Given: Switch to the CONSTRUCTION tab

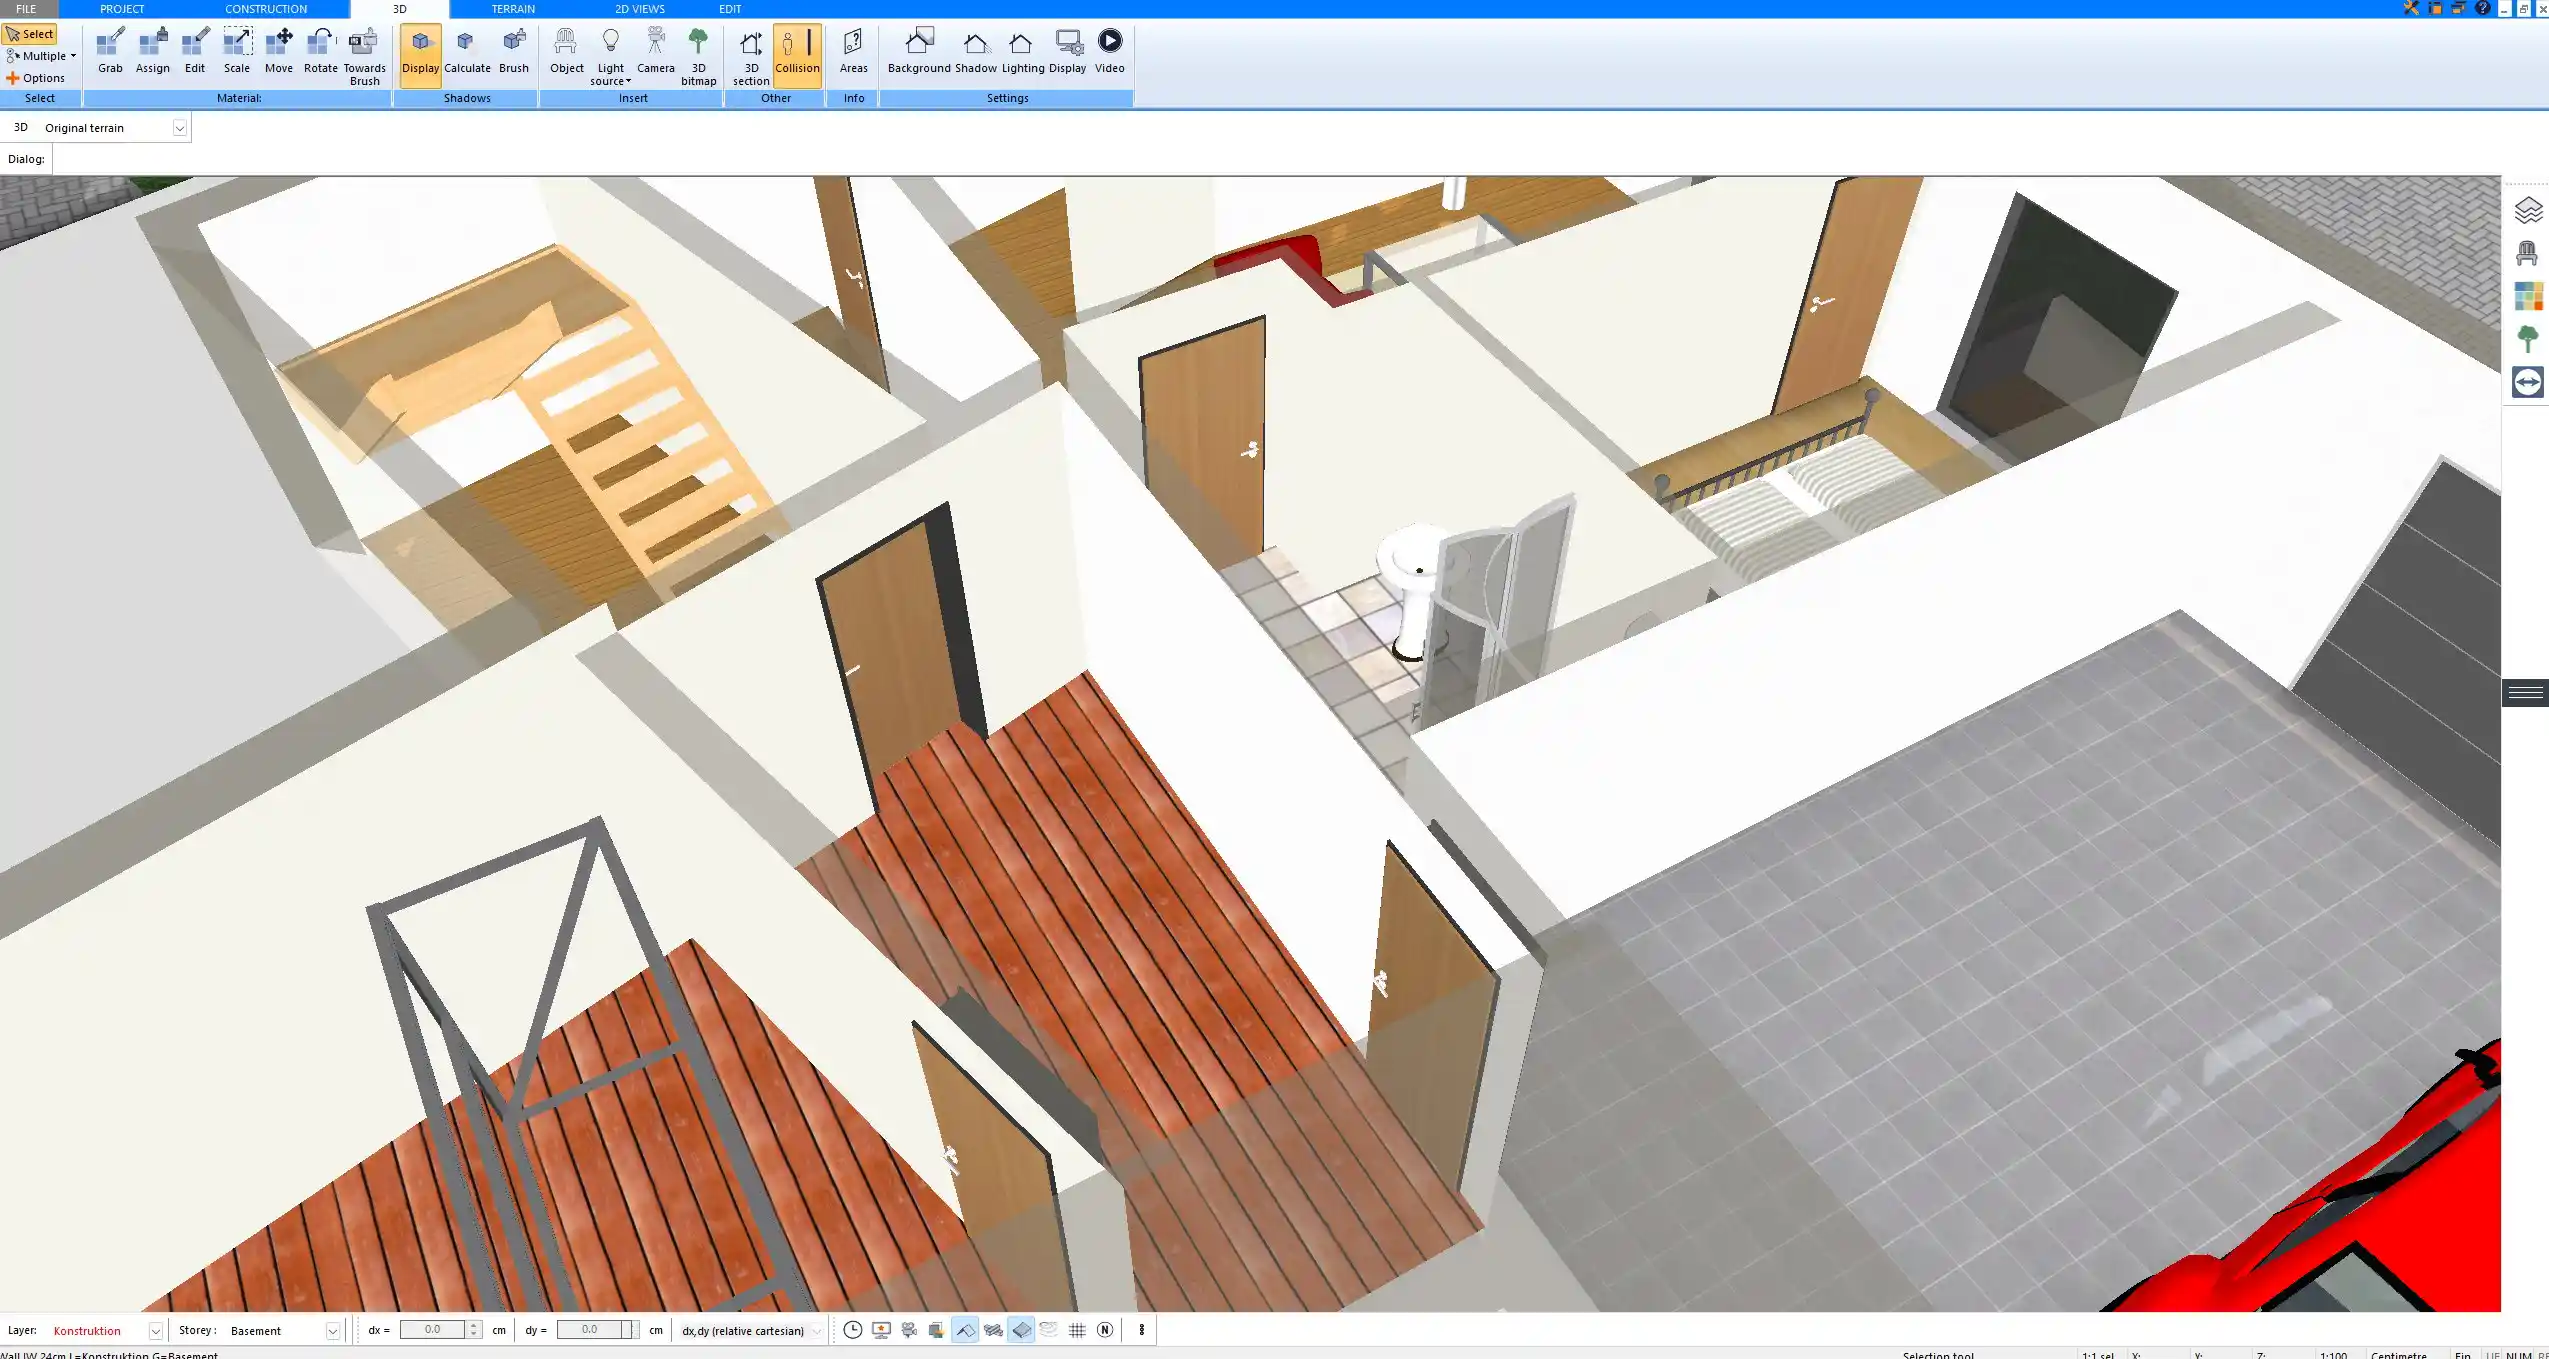Looking at the screenshot, I should click(x=266, y=9).
